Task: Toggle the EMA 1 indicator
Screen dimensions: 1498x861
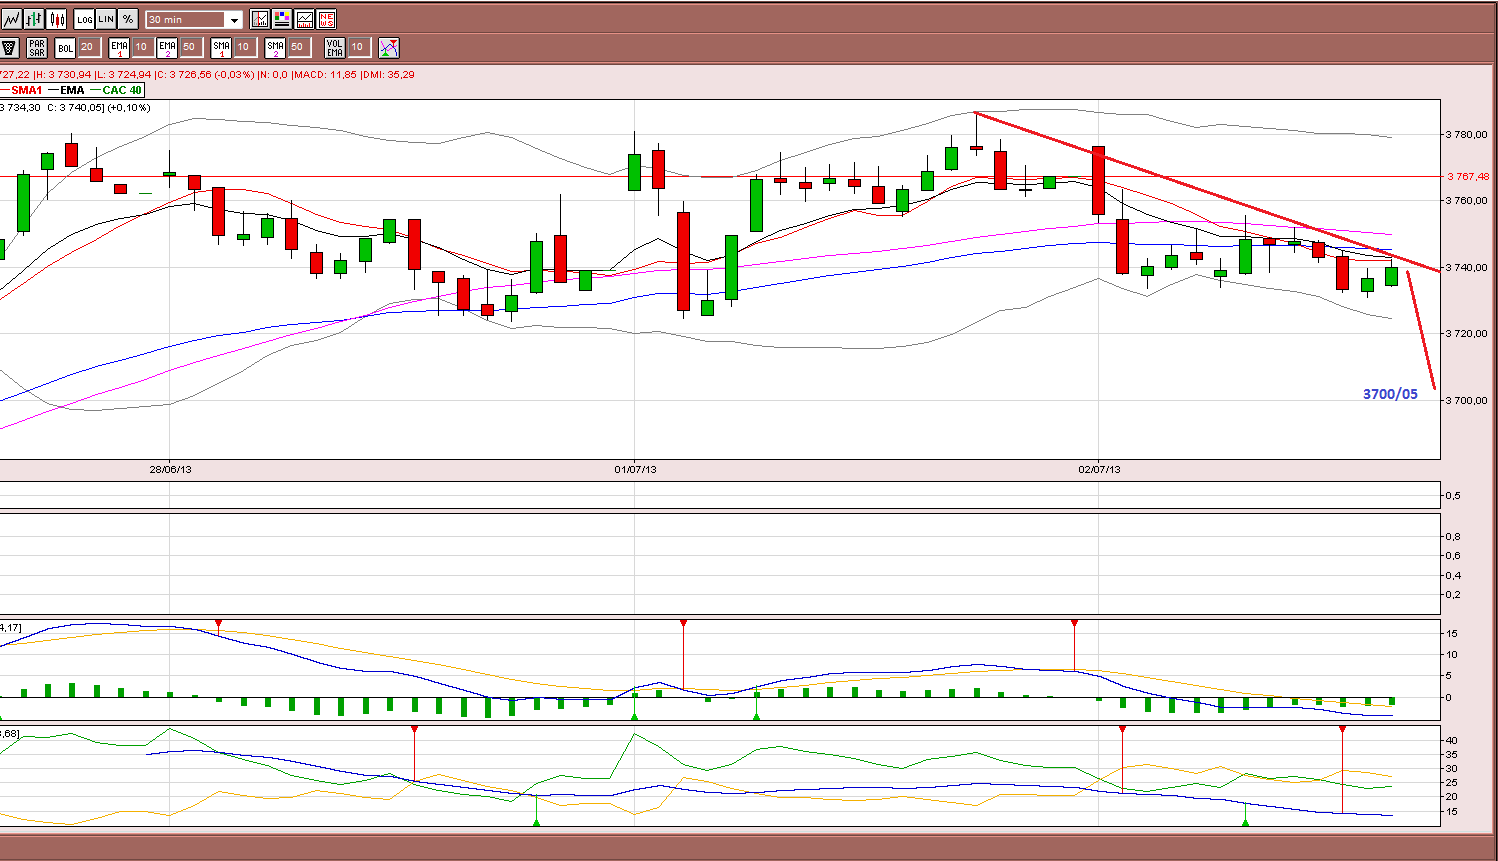Action: tap(119, 47)
